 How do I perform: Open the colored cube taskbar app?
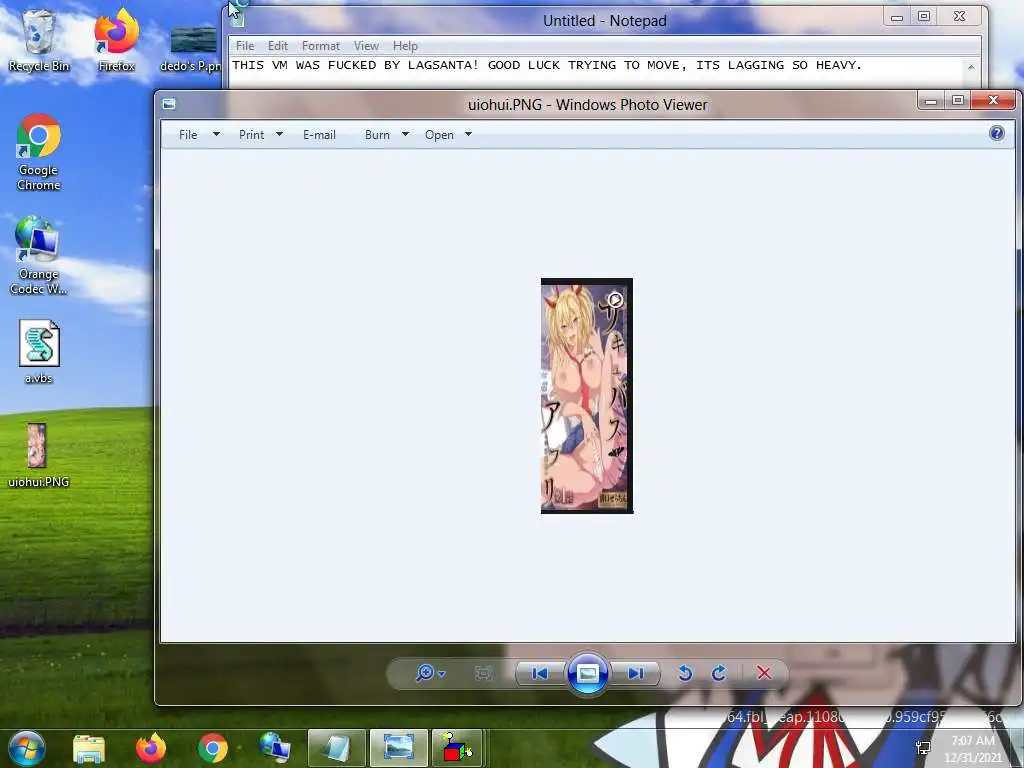457,748
